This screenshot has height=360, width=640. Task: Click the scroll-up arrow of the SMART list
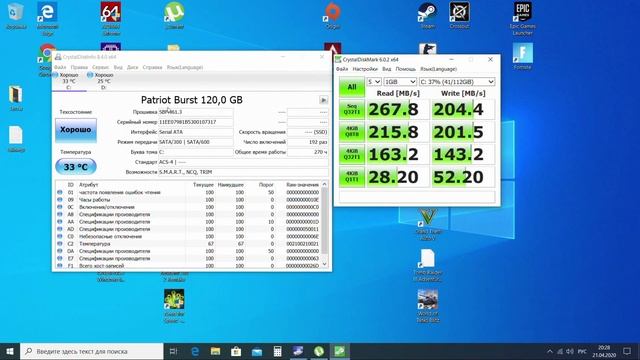(x=324, y=184)
